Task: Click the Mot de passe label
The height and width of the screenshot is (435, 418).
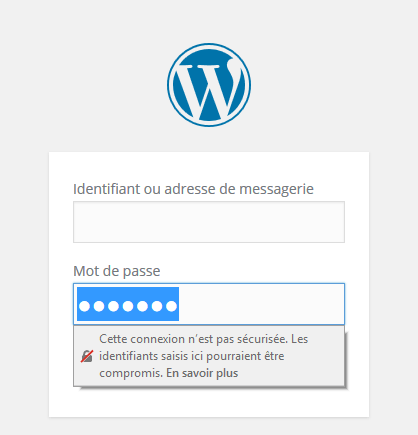Action: pos(117,271)
